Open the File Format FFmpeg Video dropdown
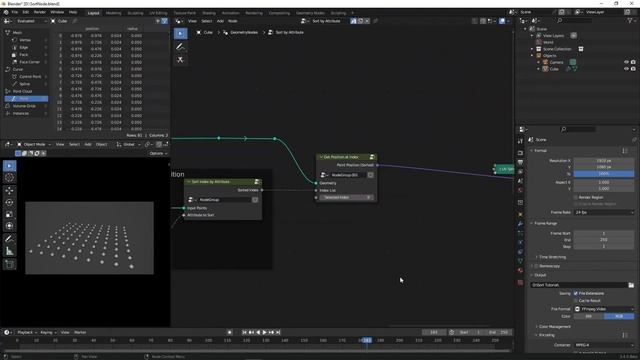The width and height of the screenshot is (640, 360). pos(604,309)
